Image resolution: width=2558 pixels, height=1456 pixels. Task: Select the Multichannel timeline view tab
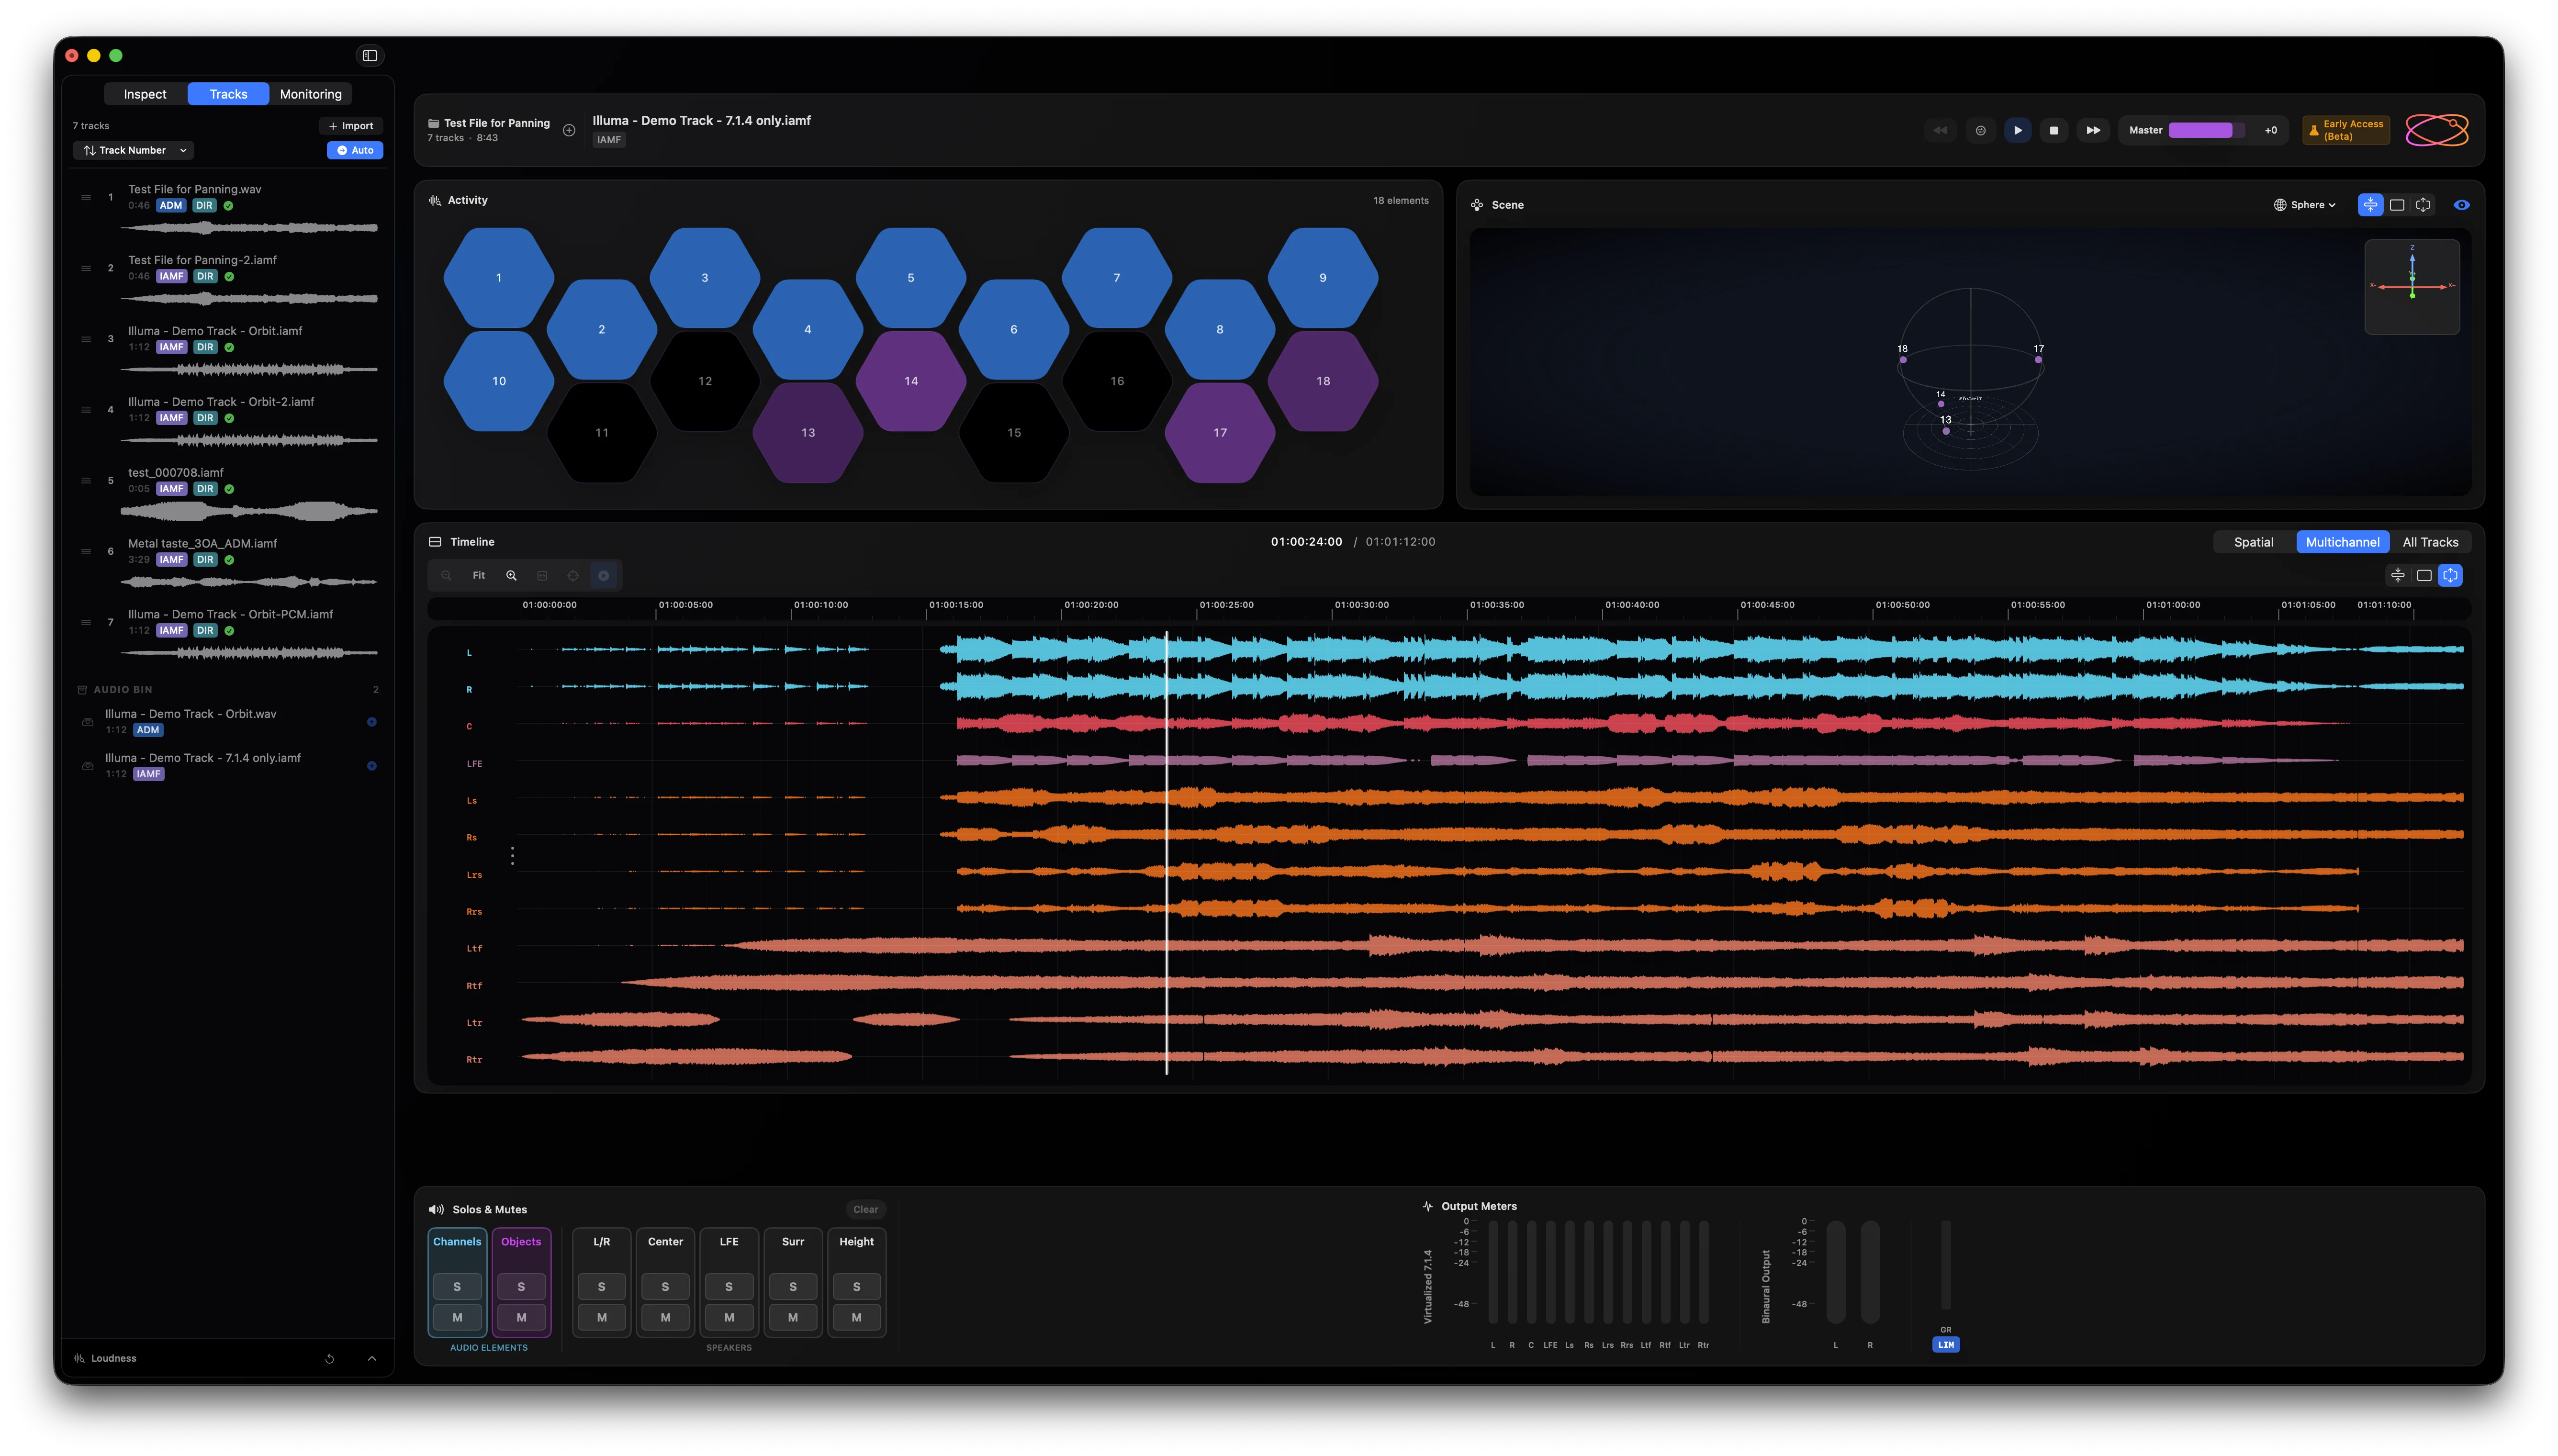click(x=2343, y=542)
